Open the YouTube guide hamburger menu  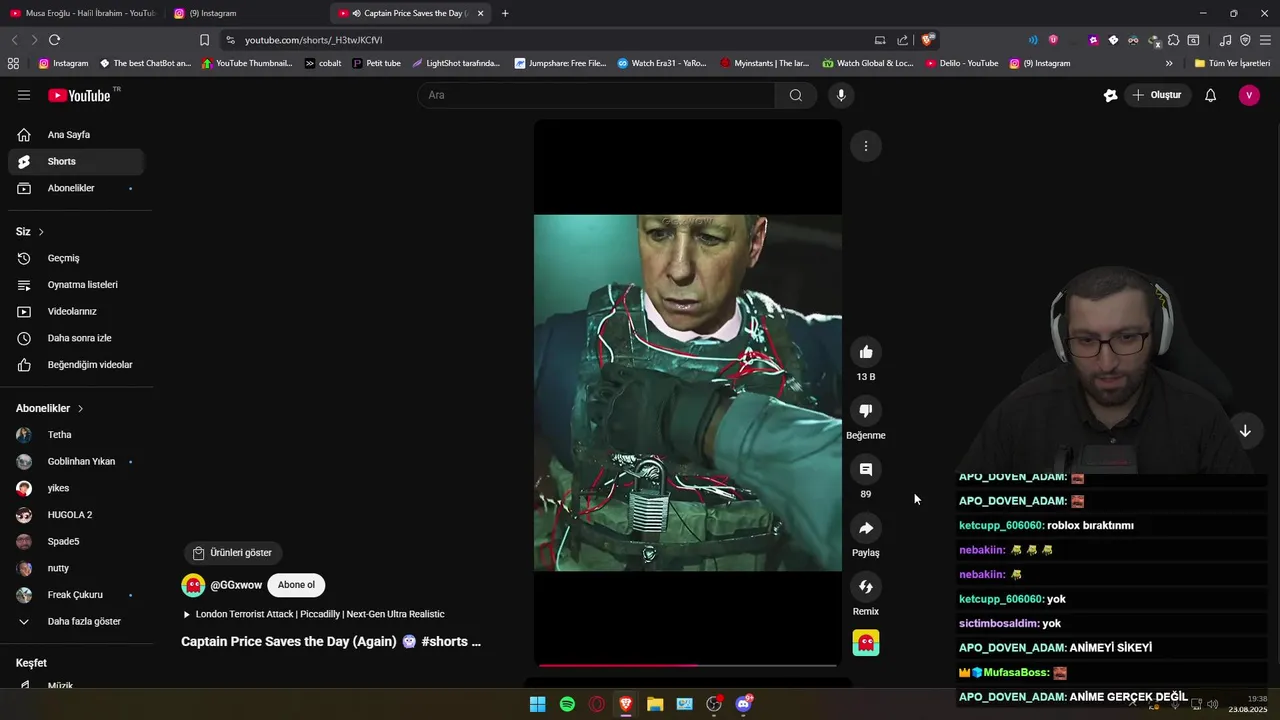tap(24, 95)
